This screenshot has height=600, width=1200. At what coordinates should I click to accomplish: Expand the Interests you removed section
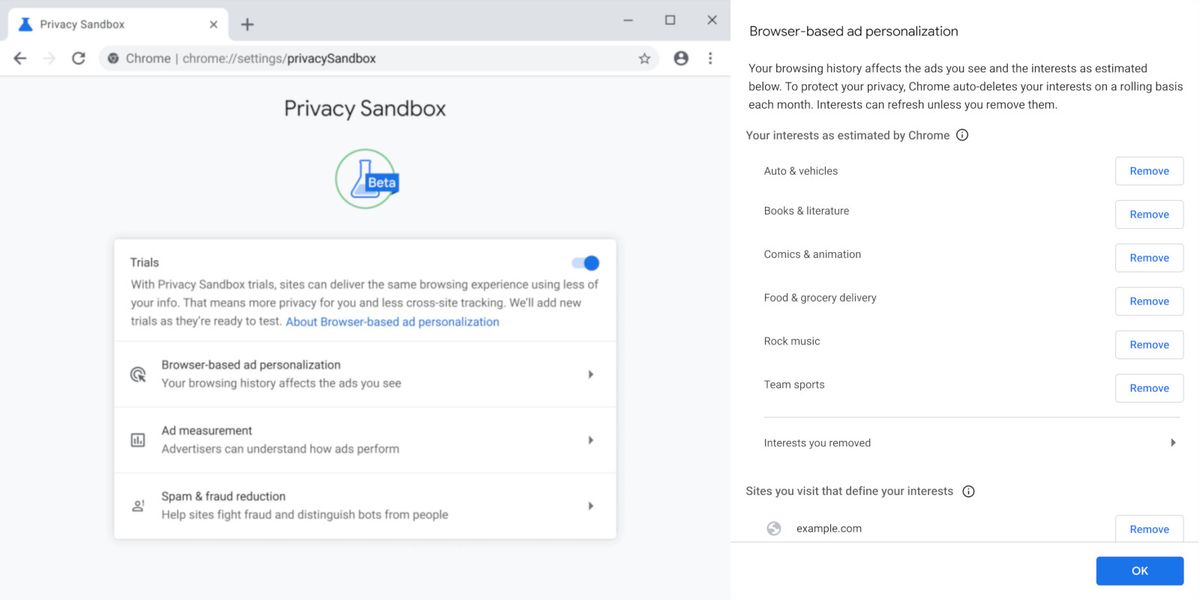click(970, 443)
